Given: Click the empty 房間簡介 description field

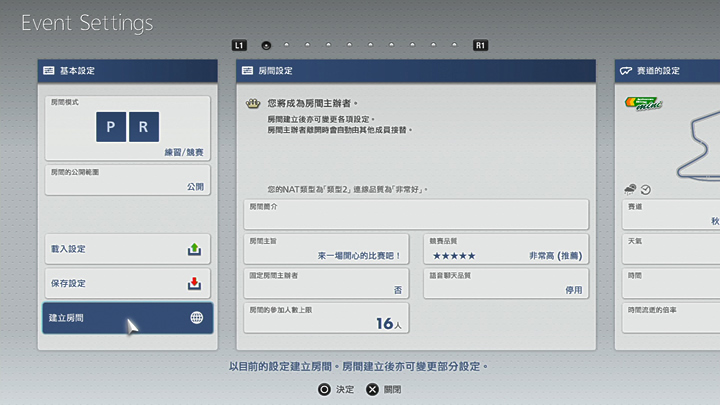Looking at the screenshot, I should (416, 214).
